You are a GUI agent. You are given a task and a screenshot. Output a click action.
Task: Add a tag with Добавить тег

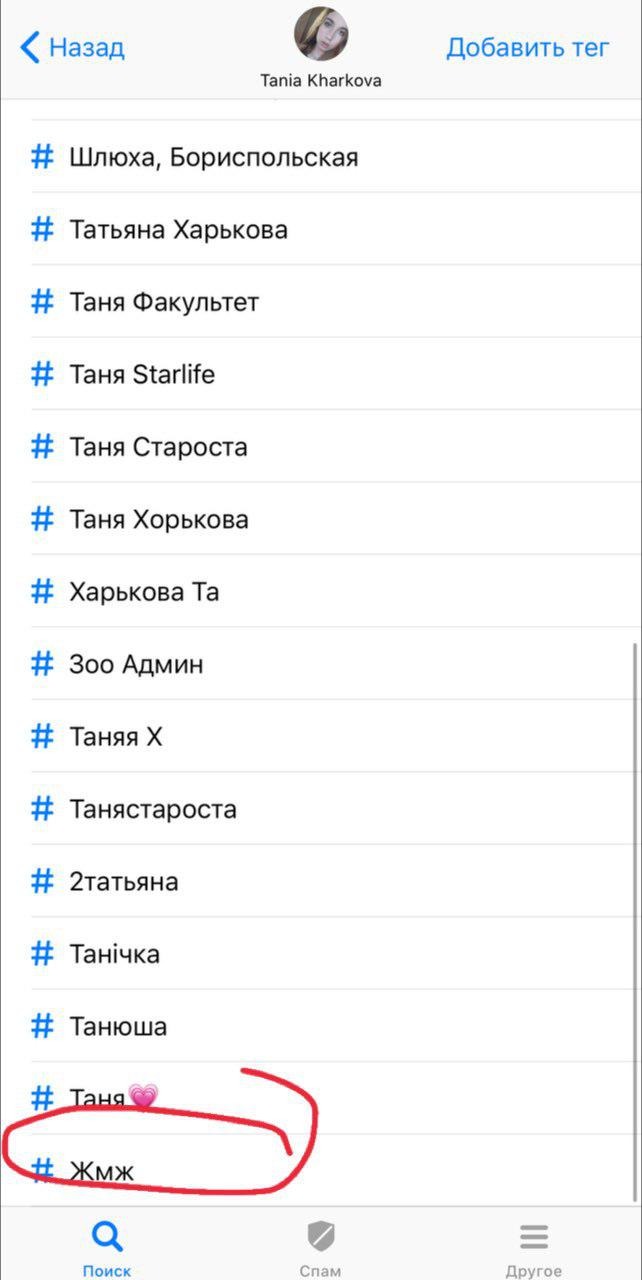(x=528, y=47)
